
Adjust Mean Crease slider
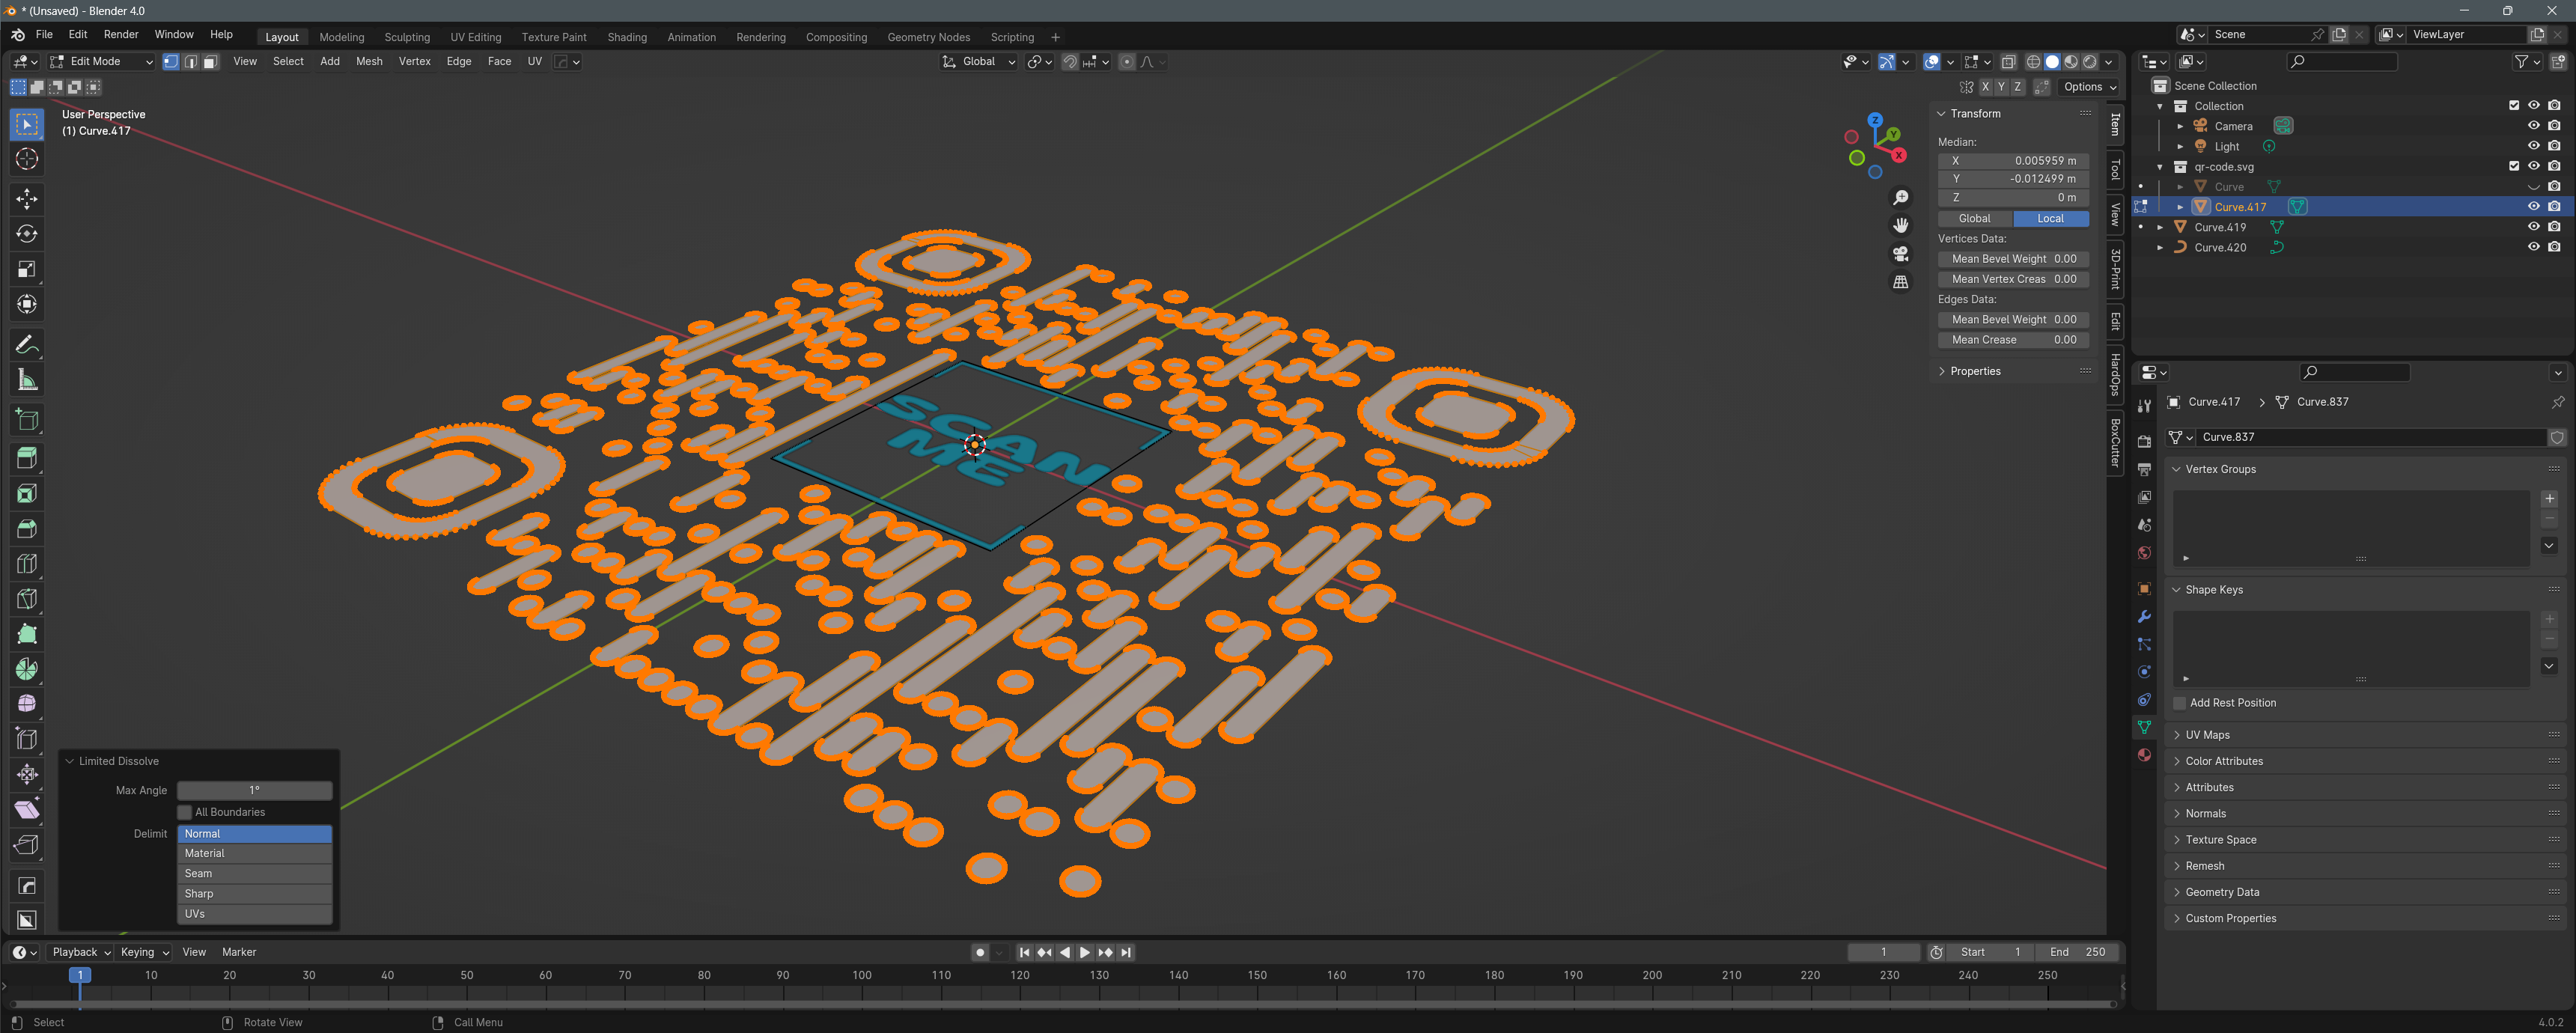(2013, 340)
